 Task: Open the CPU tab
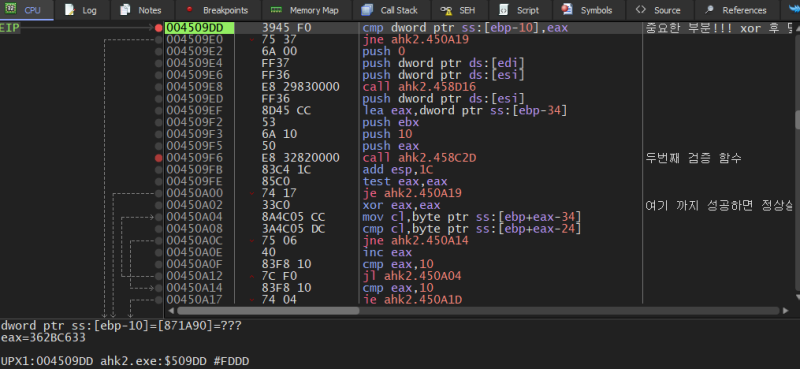[26, 10]
